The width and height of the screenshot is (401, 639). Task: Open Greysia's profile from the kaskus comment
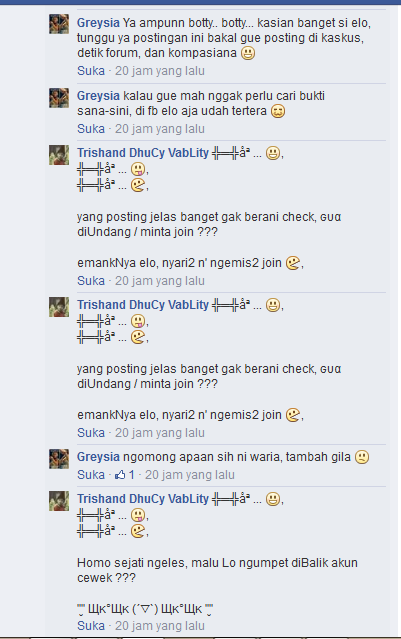tap(98, 23)
